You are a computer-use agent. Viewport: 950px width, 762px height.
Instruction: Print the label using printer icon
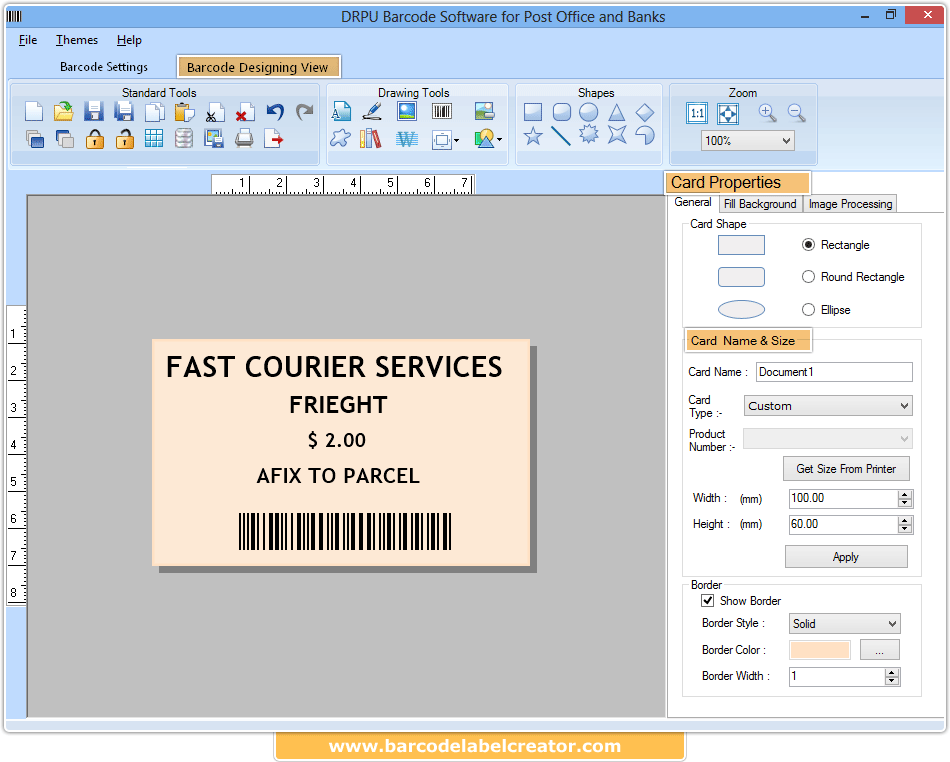244,139
